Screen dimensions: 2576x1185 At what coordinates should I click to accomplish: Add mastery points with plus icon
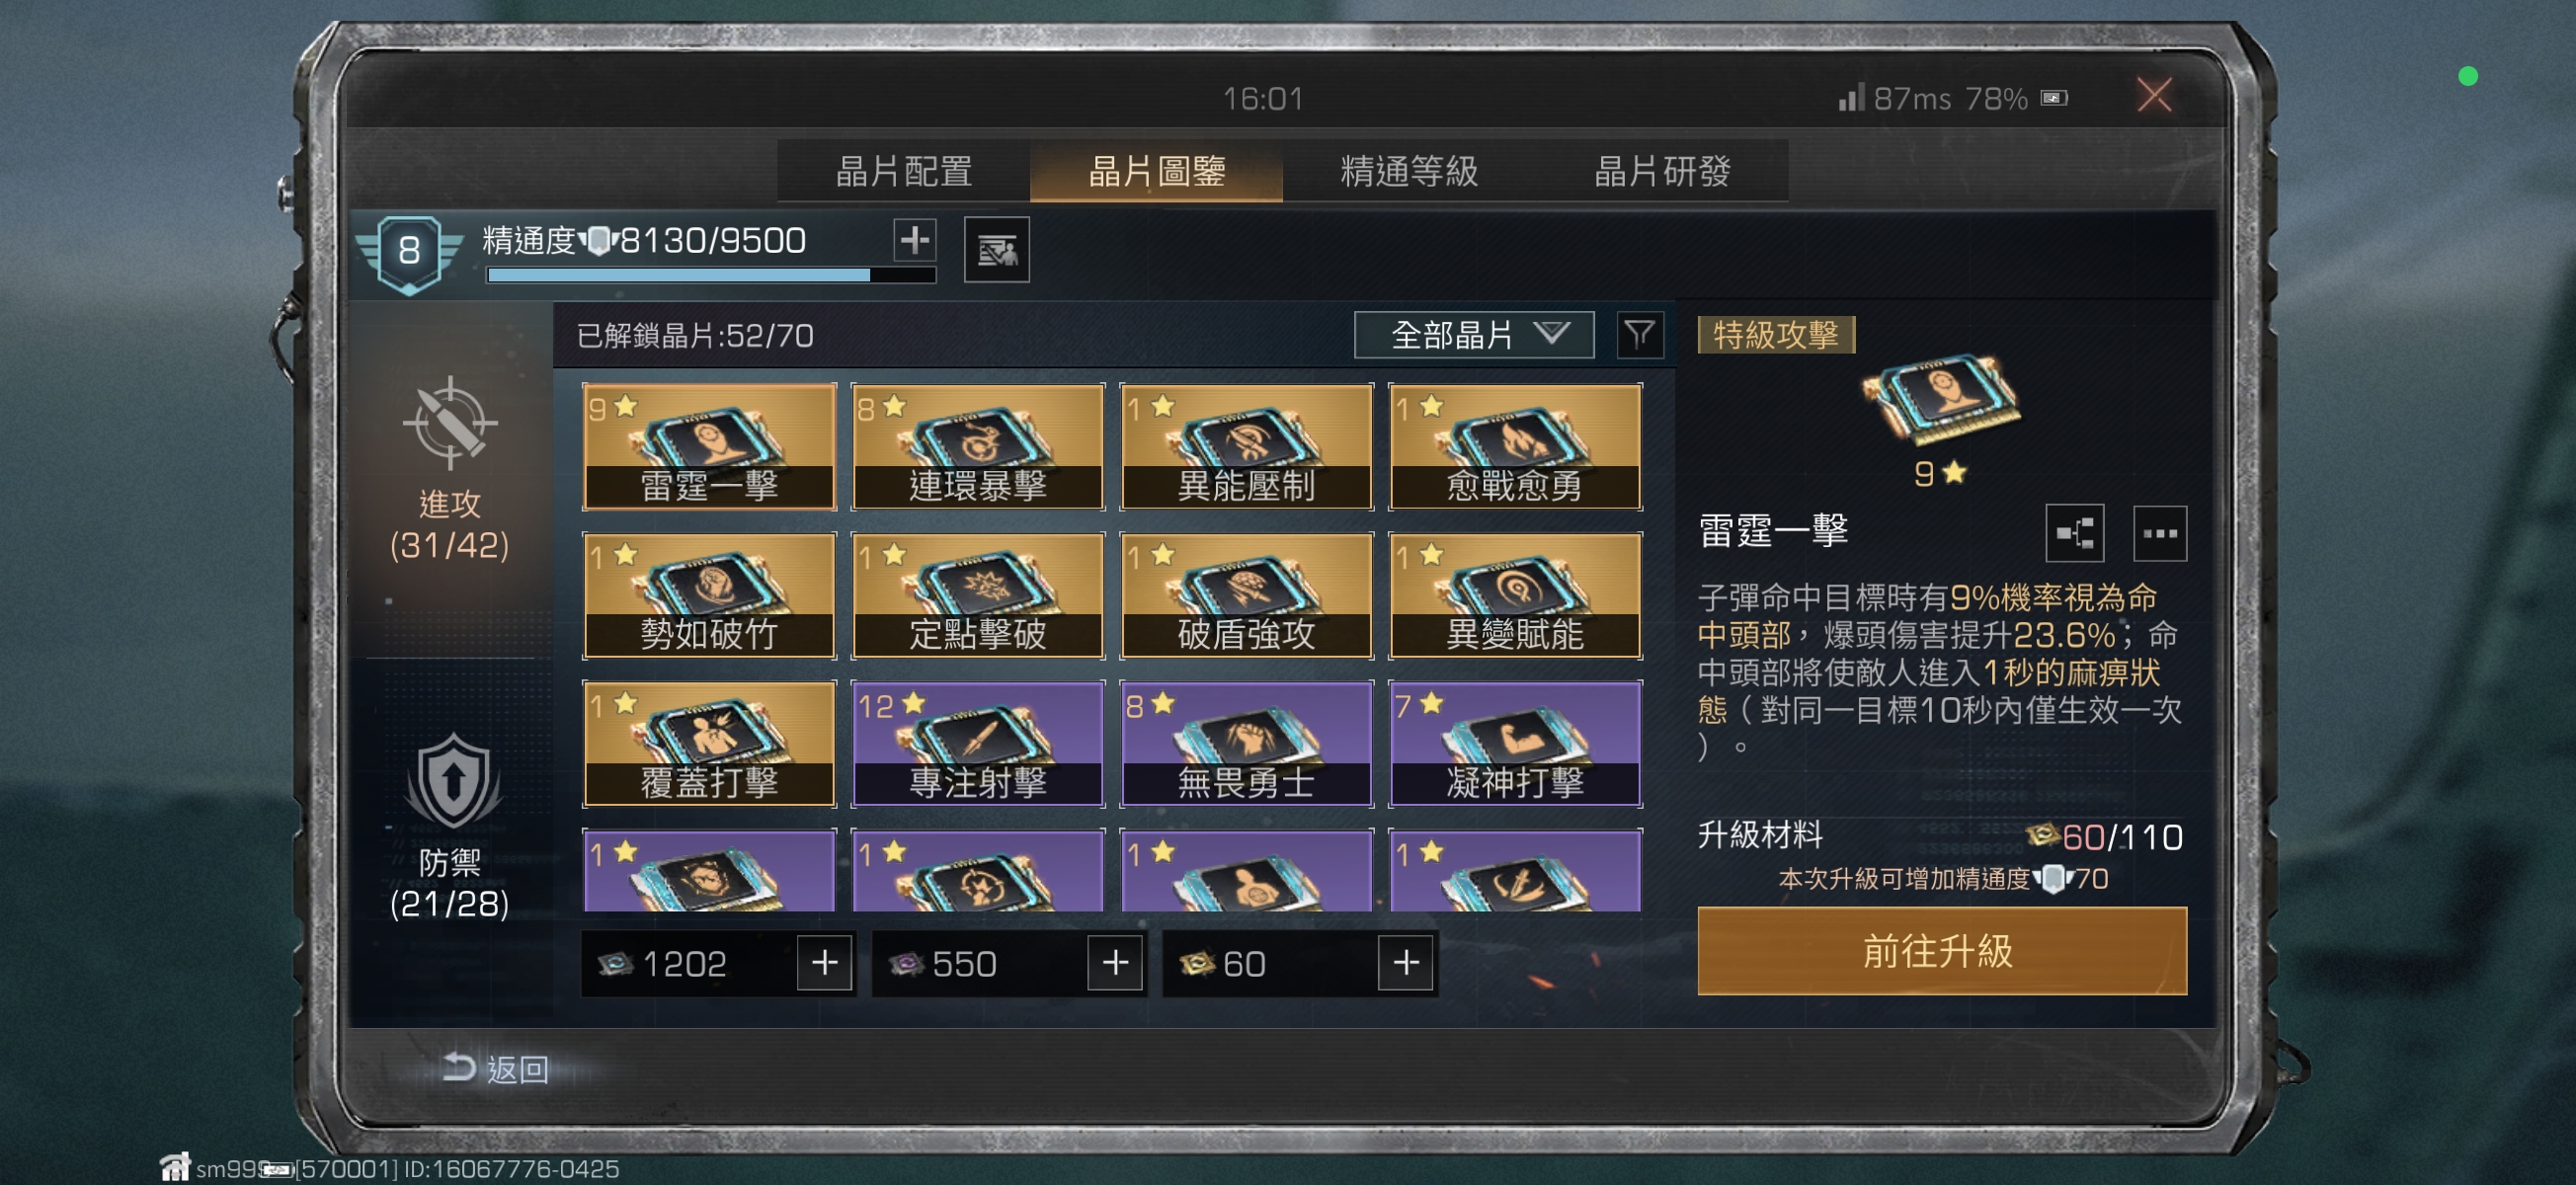[x=914, y=240]
